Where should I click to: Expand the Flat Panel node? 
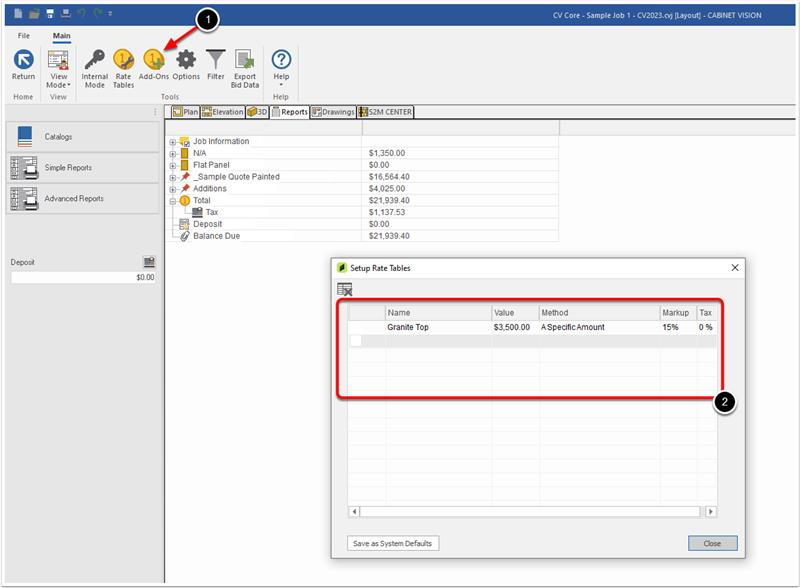point(172,165)
